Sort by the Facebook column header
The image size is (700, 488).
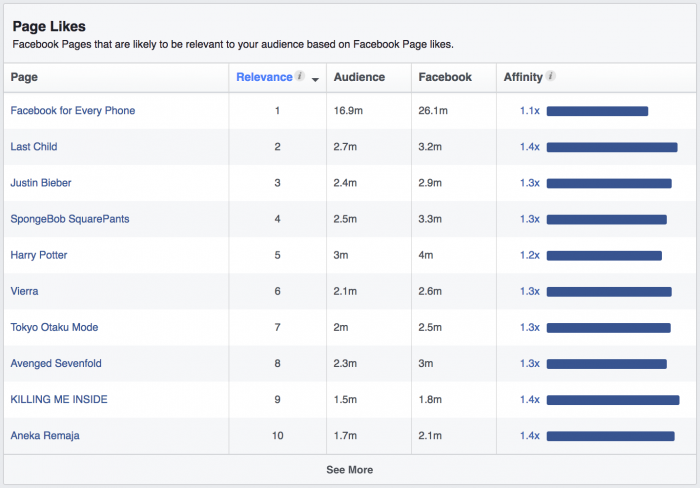point(445,77)
